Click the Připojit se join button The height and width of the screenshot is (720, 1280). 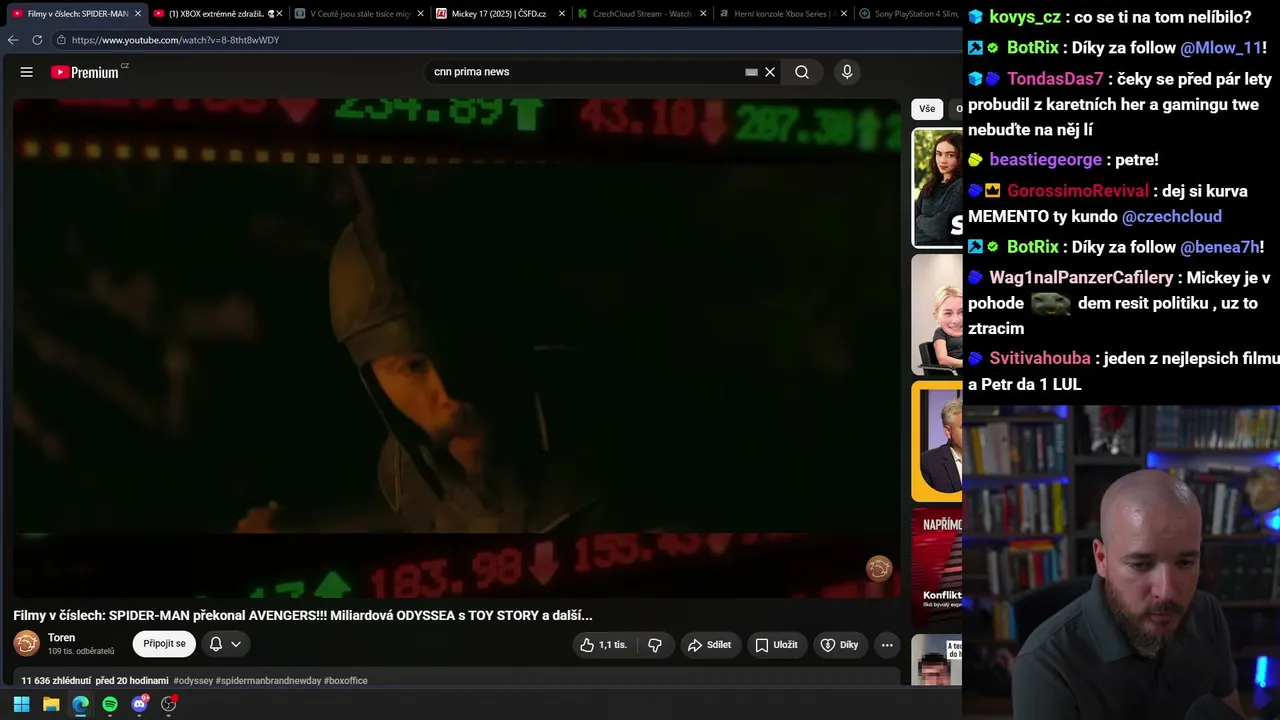[x=164, y=644]
